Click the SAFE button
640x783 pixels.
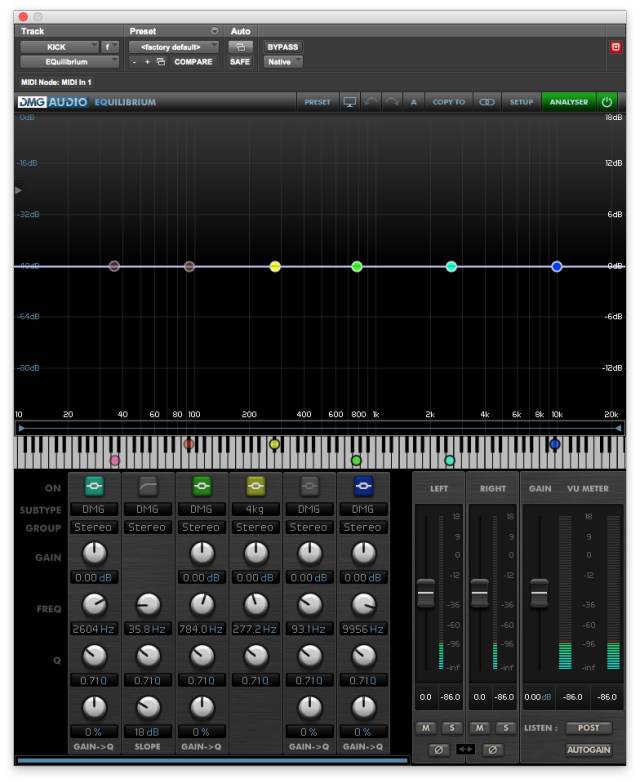(240, 62)
